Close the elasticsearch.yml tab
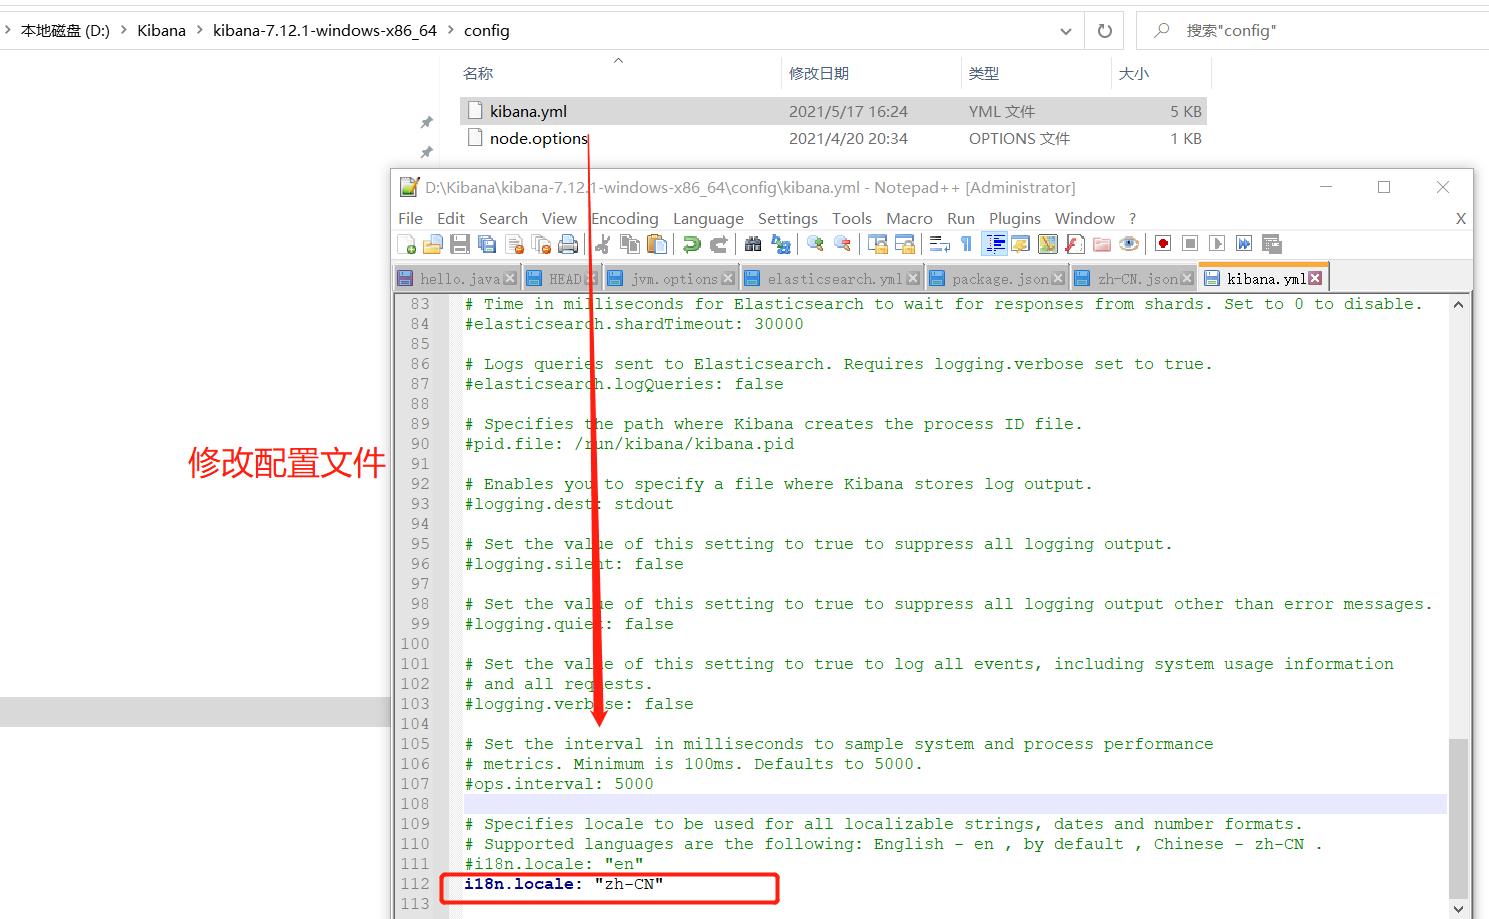The width and height of the screenshot is (1489, 919). (911, 279)
